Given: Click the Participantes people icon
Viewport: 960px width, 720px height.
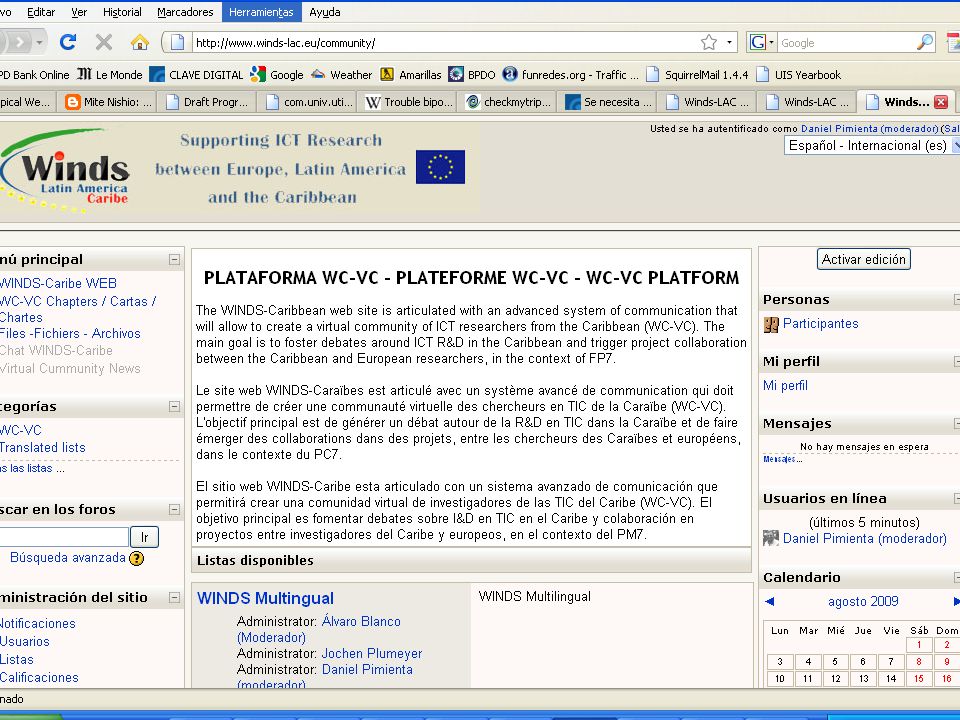Looking at the screenshot, I should [771, 324].
